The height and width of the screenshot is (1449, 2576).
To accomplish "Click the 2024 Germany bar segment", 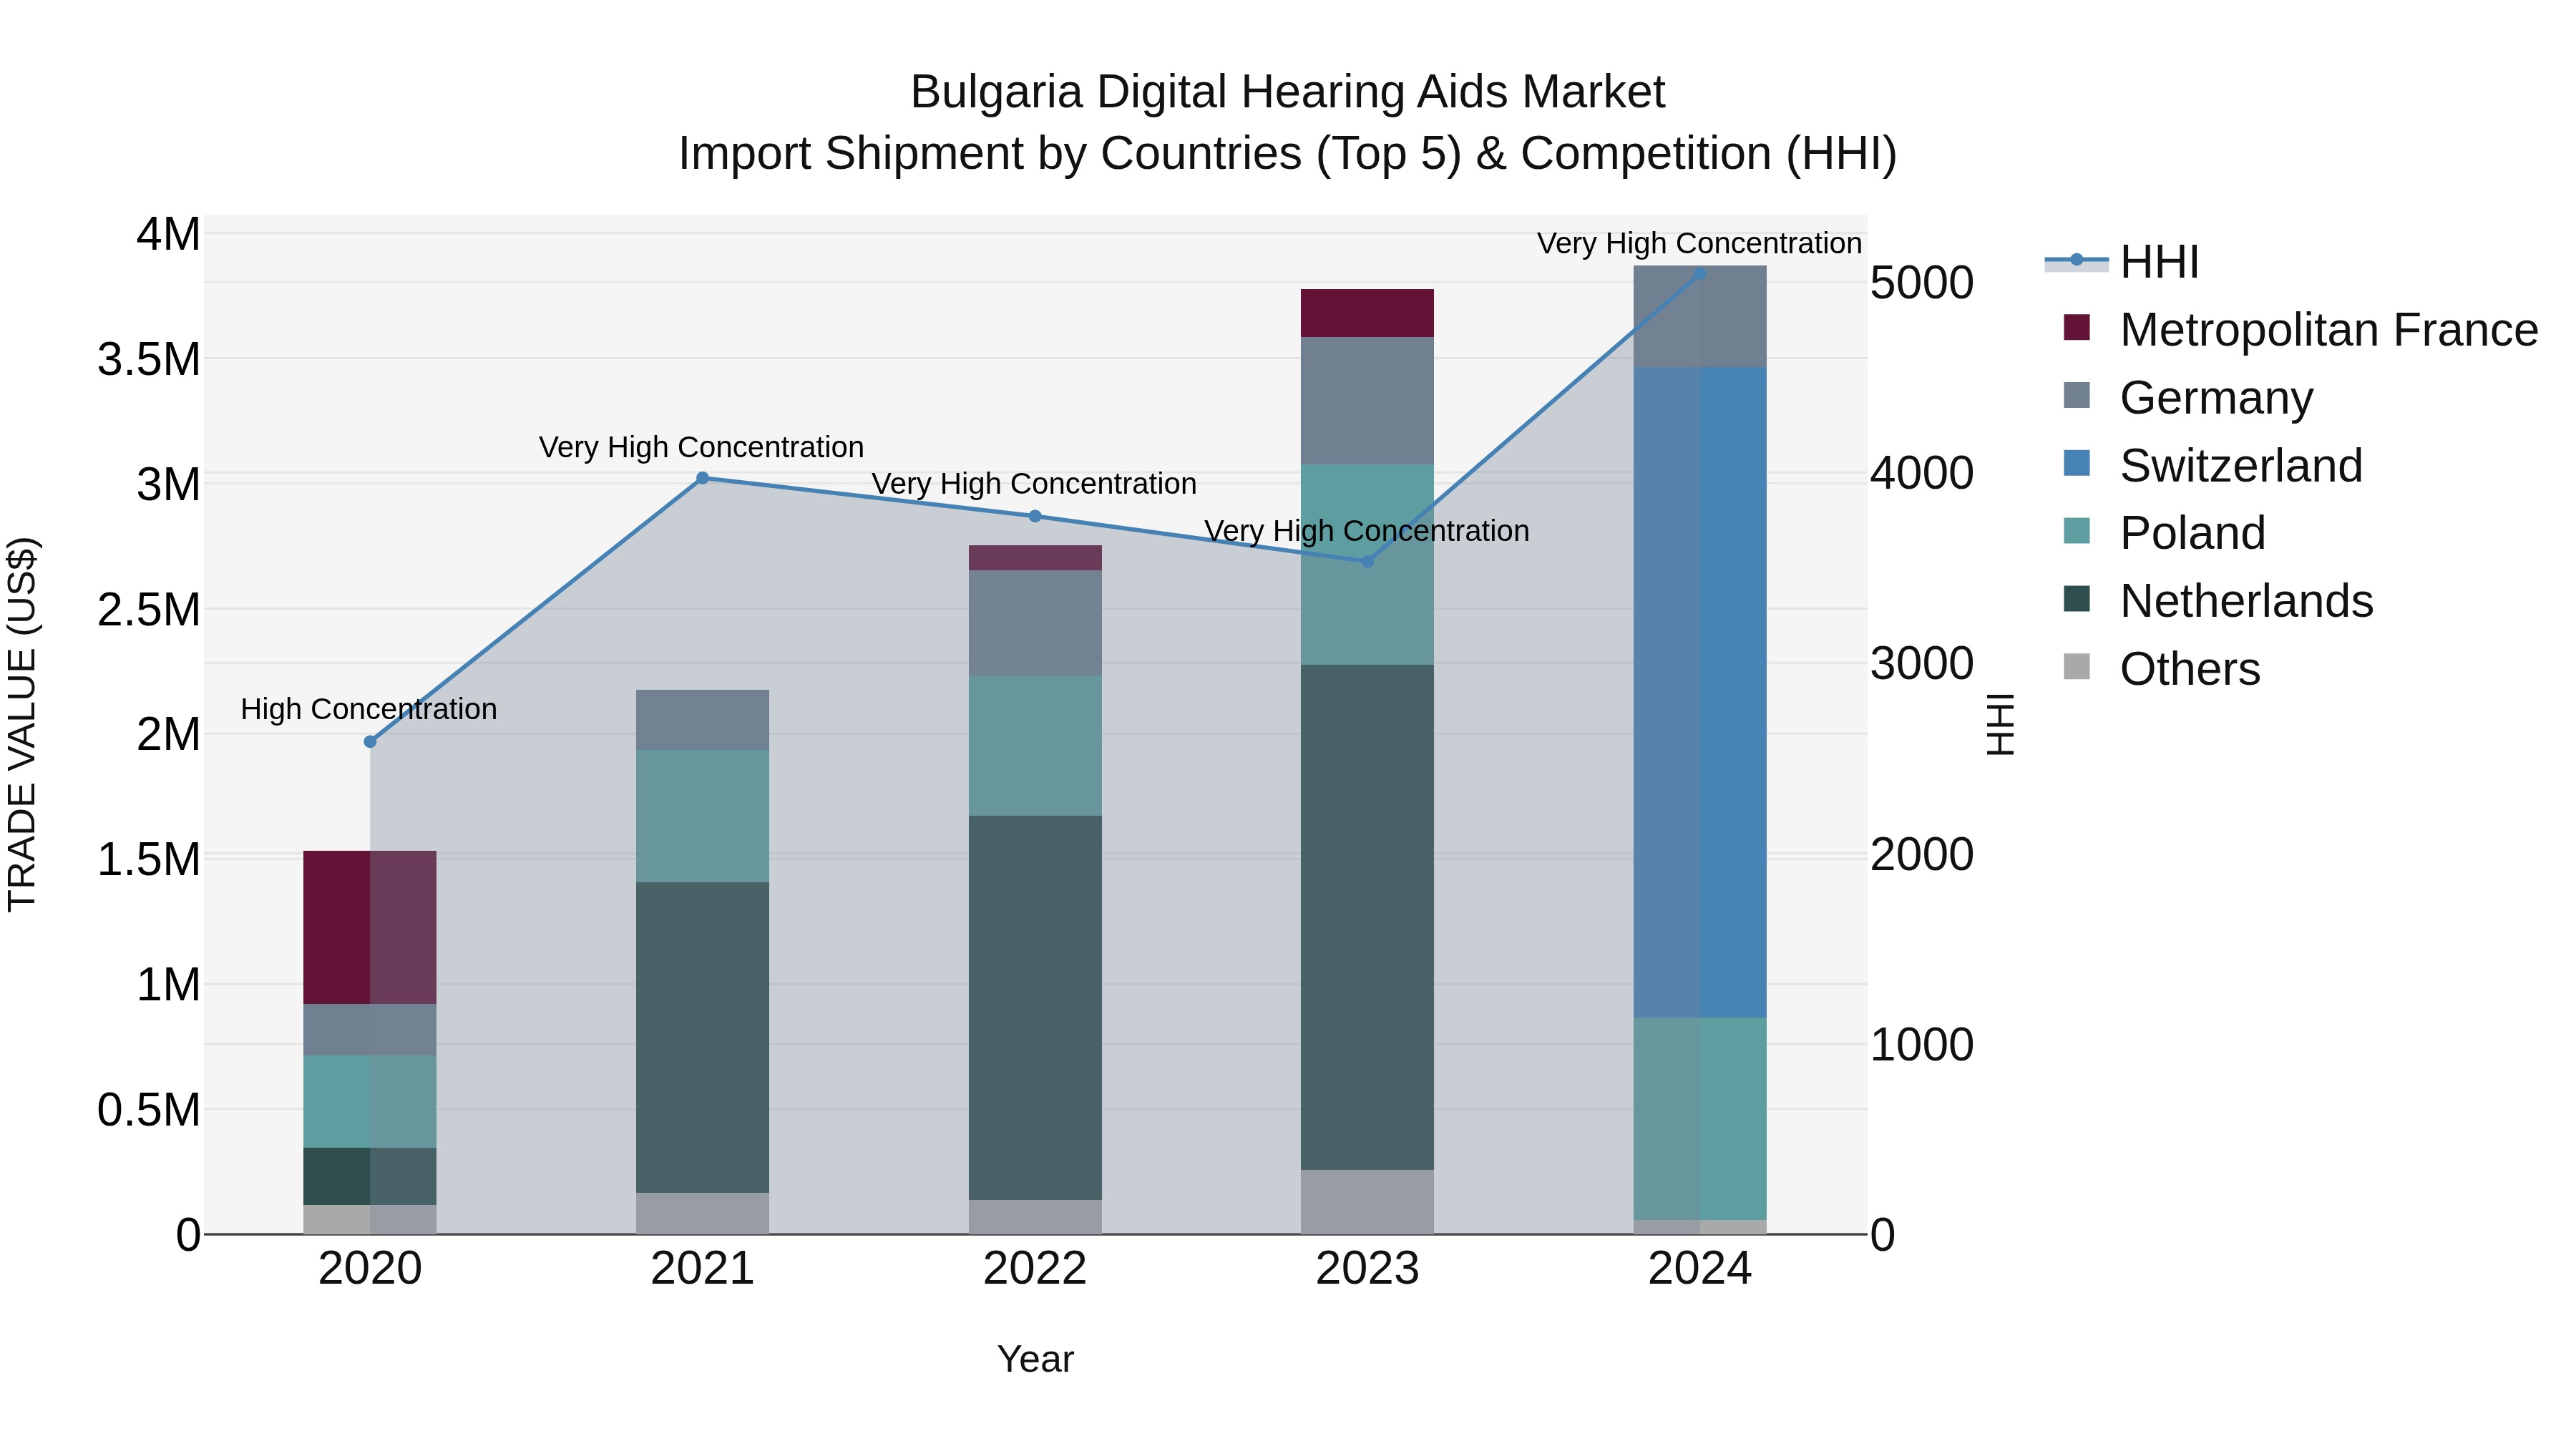I will coord(1700,317).
